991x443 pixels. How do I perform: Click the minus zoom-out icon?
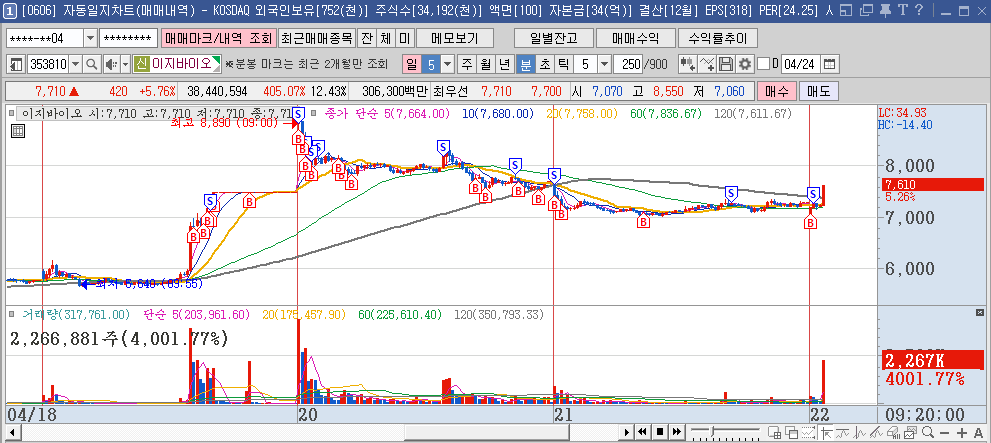pos(944,433)
